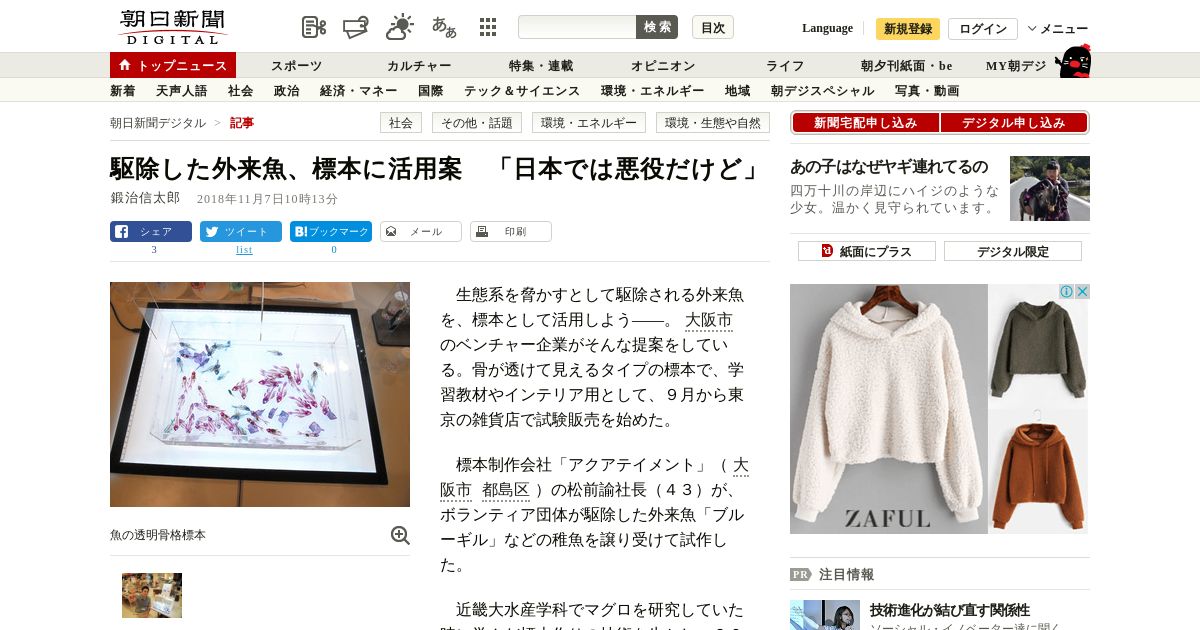Screen dimensions: 1200x630
Task: Open the weather icon in header
Action: tap(400, 27)
